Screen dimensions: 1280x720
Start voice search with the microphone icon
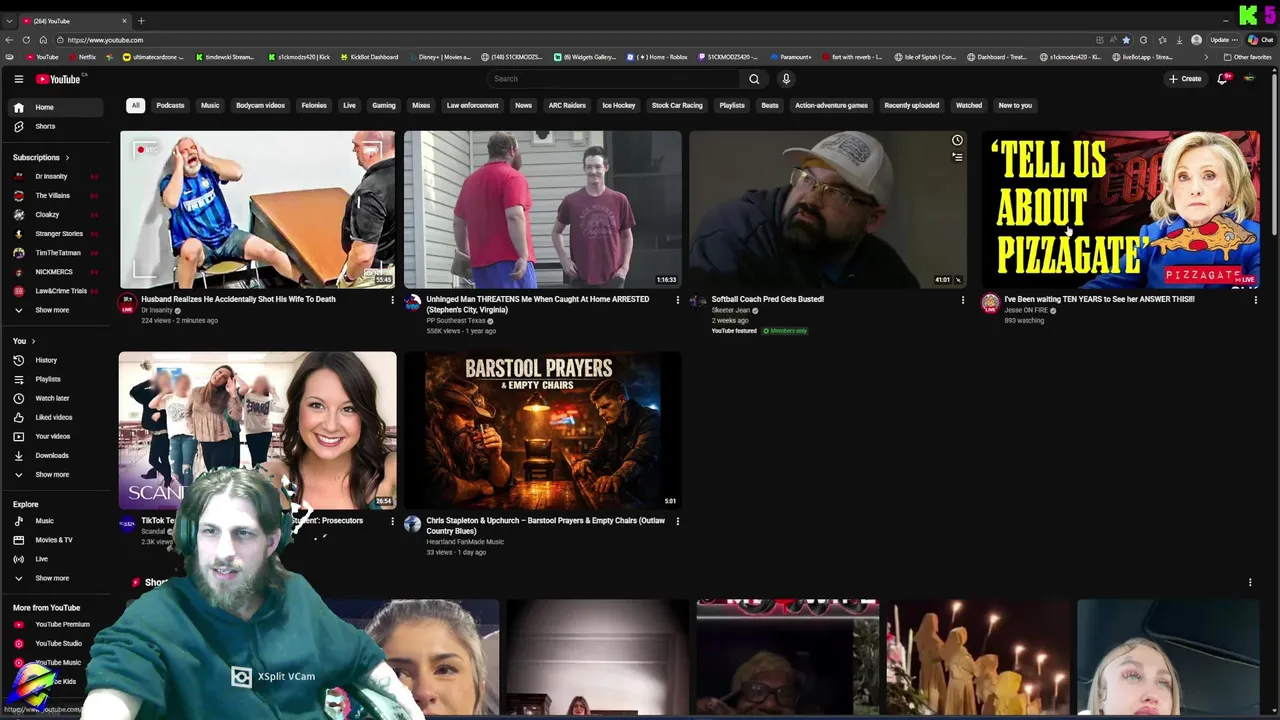click(x=786, y=79)
